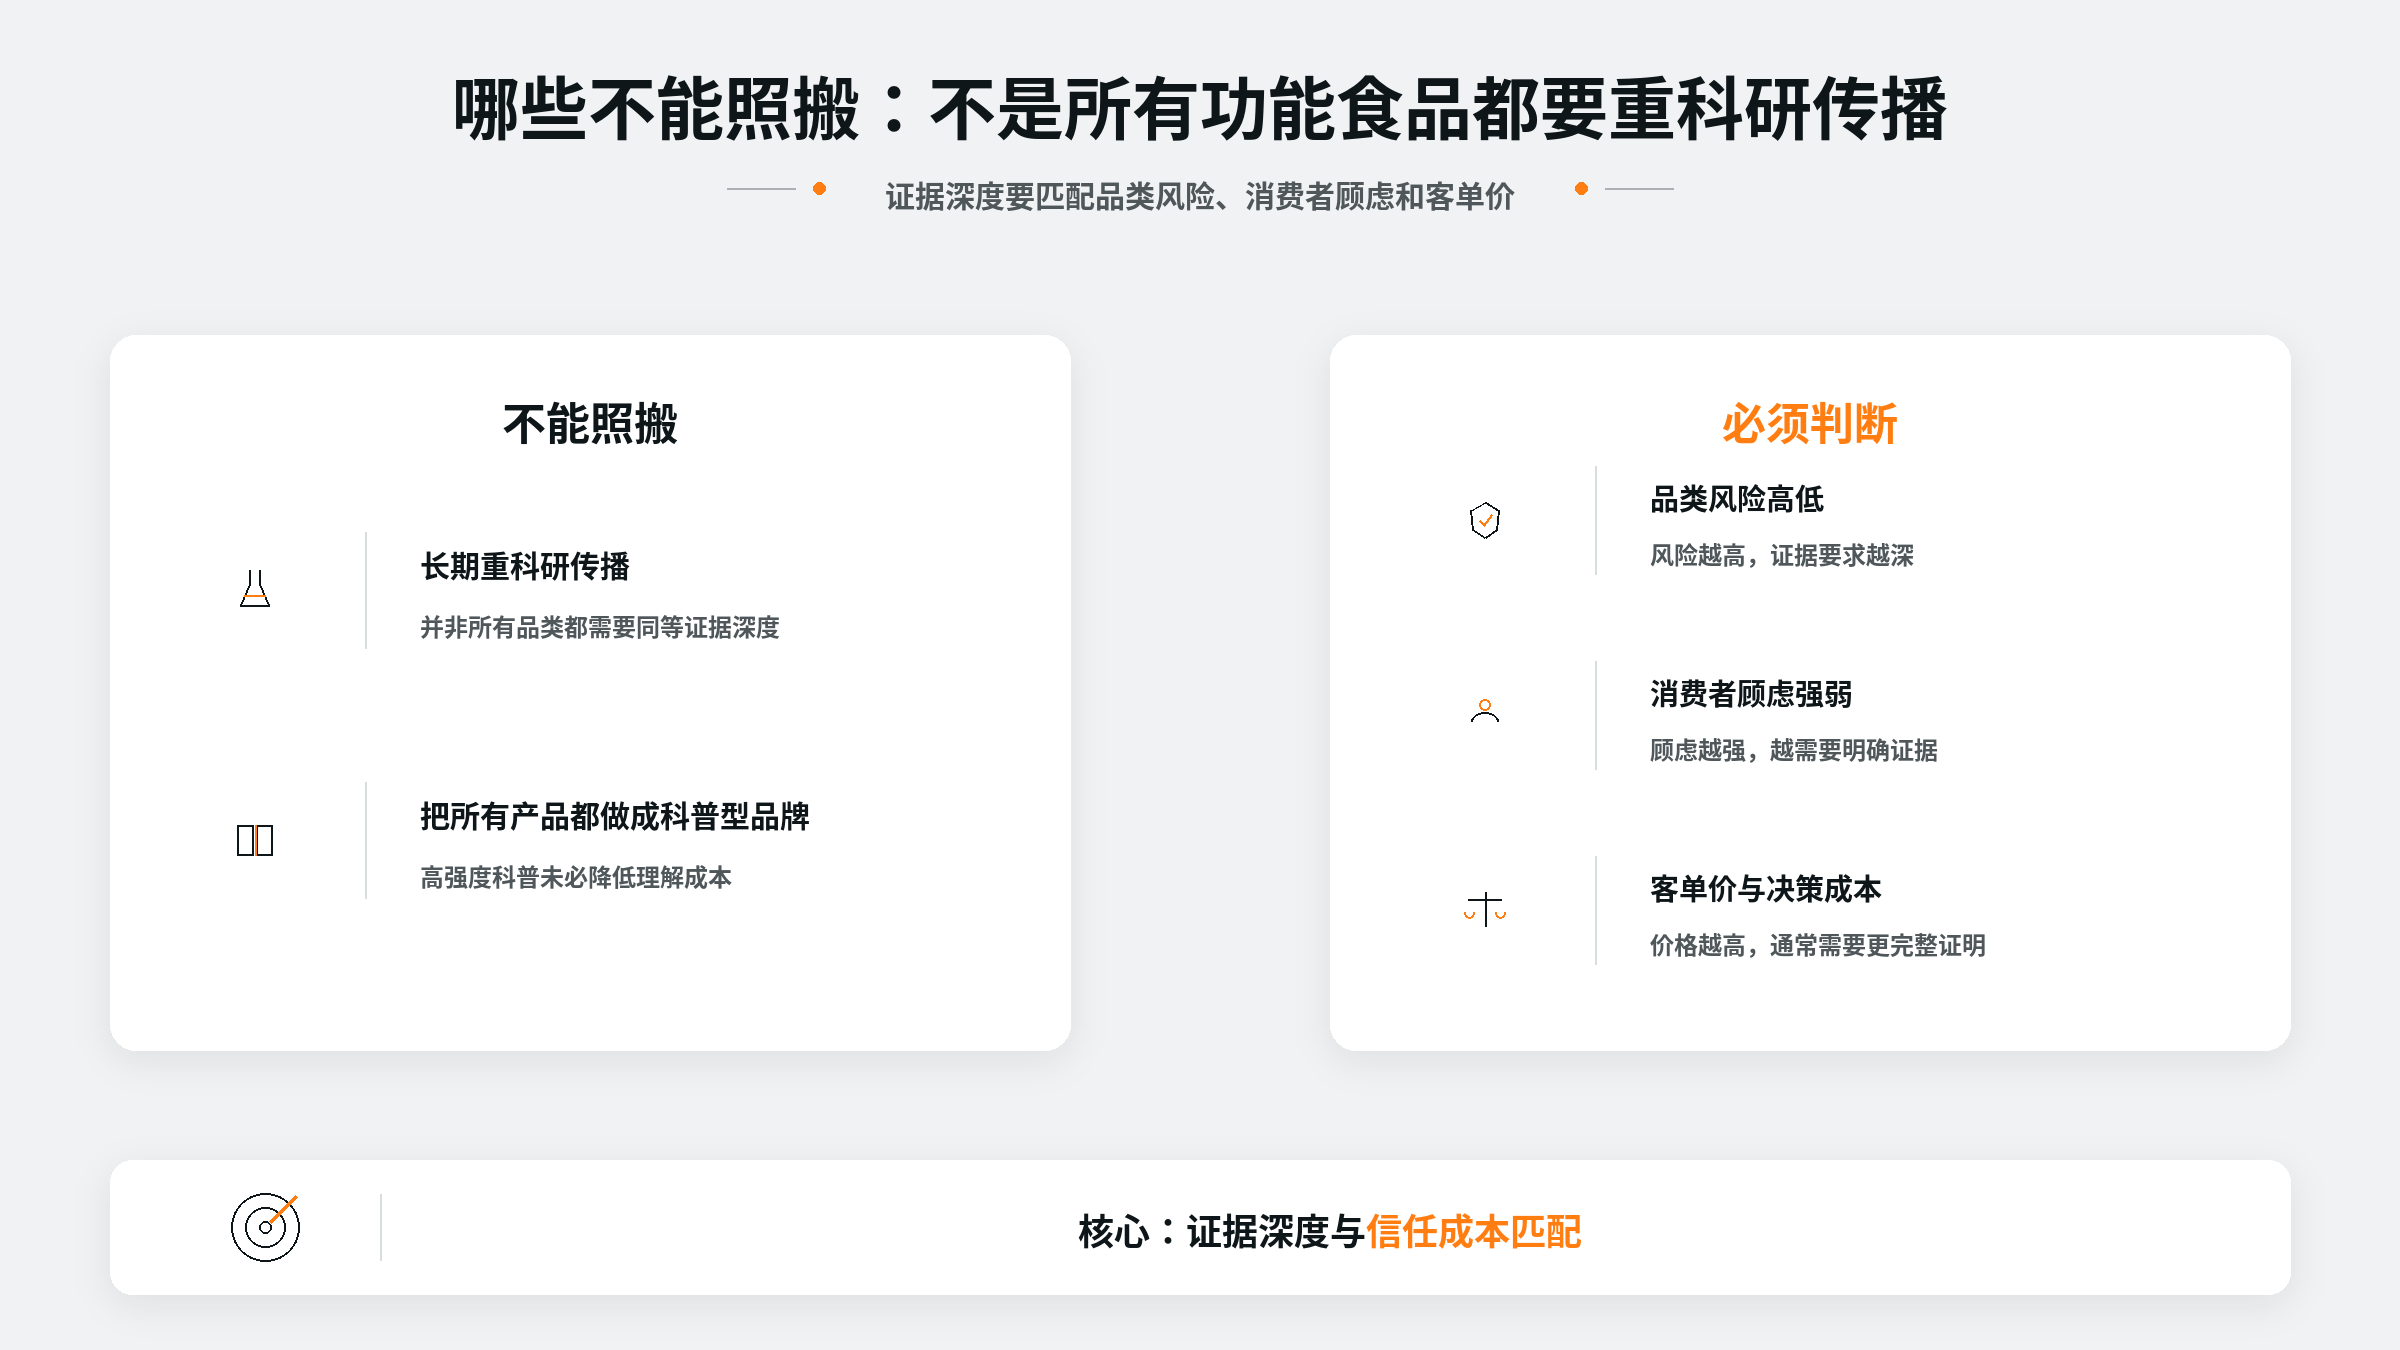
Task: Click the flask icon beside 长期重科研传播
Action: [255, 589]
